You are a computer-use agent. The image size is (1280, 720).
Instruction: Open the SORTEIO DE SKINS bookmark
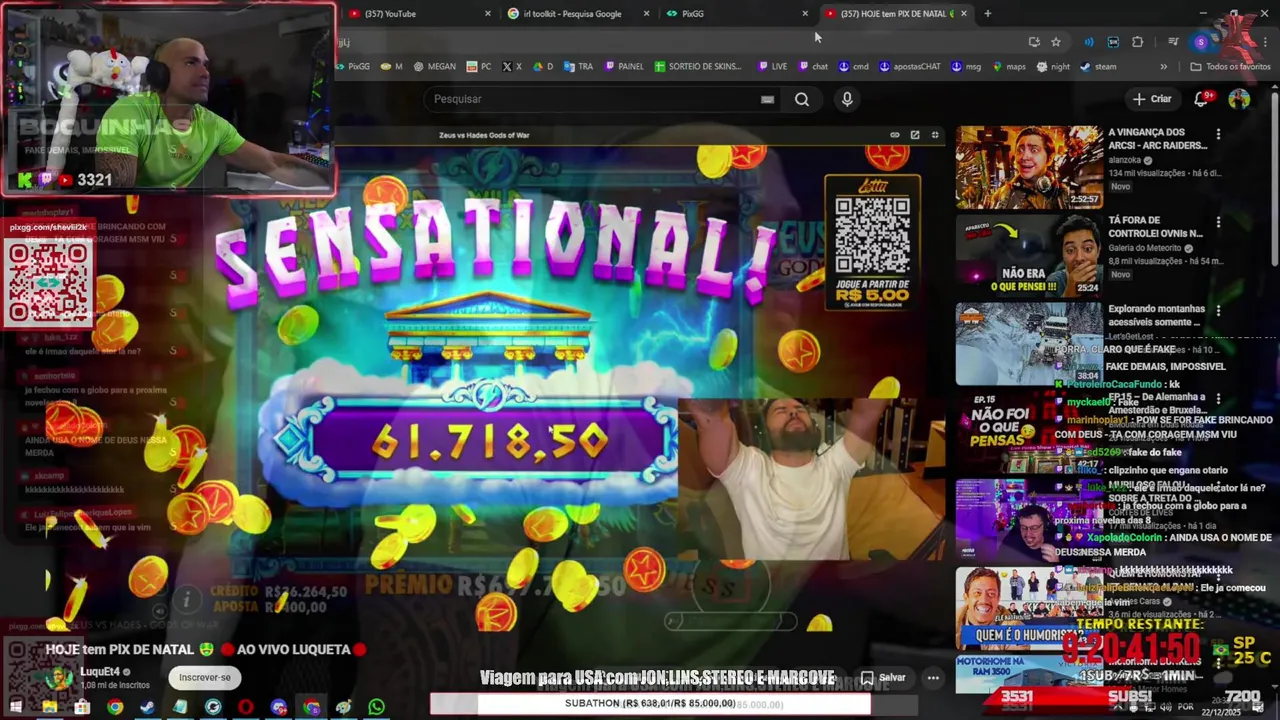point(698,67)
